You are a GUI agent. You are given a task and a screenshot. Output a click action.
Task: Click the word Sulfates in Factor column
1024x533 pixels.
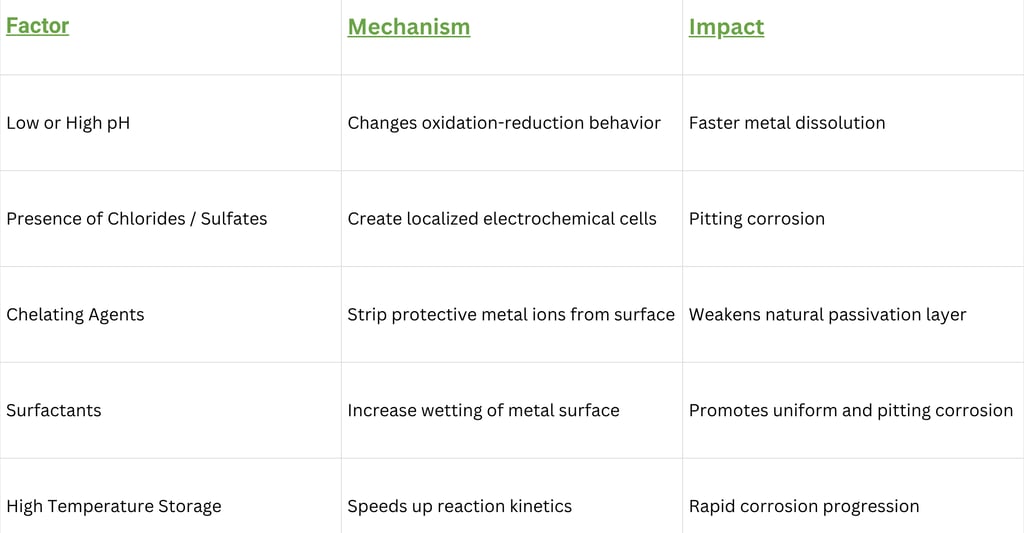tap(234, 219)
